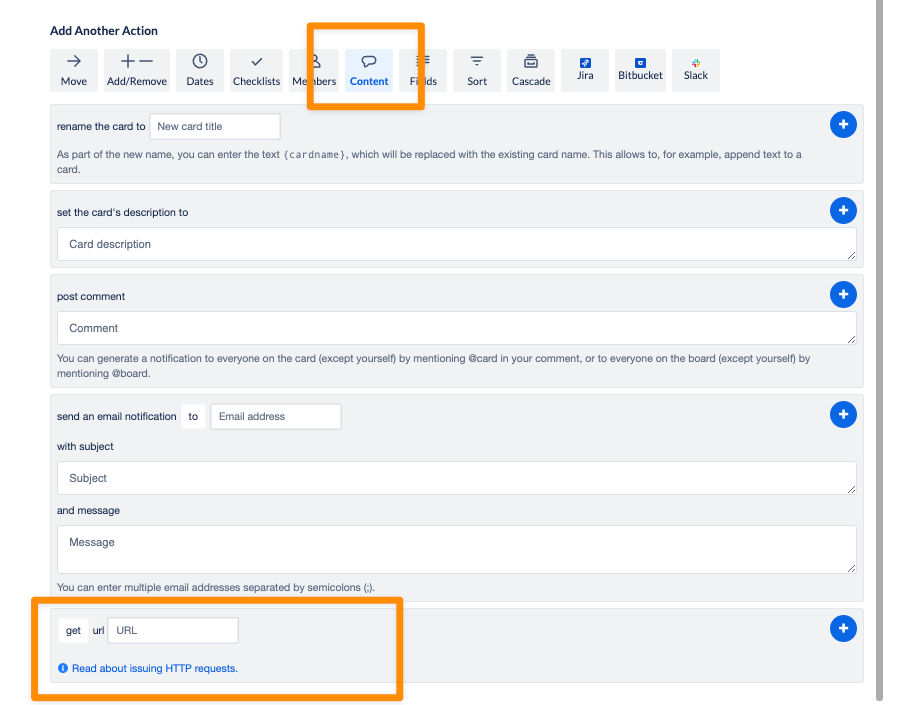Click the Email address field
This screenshot has width=899, height=705.
click(276, 416)
